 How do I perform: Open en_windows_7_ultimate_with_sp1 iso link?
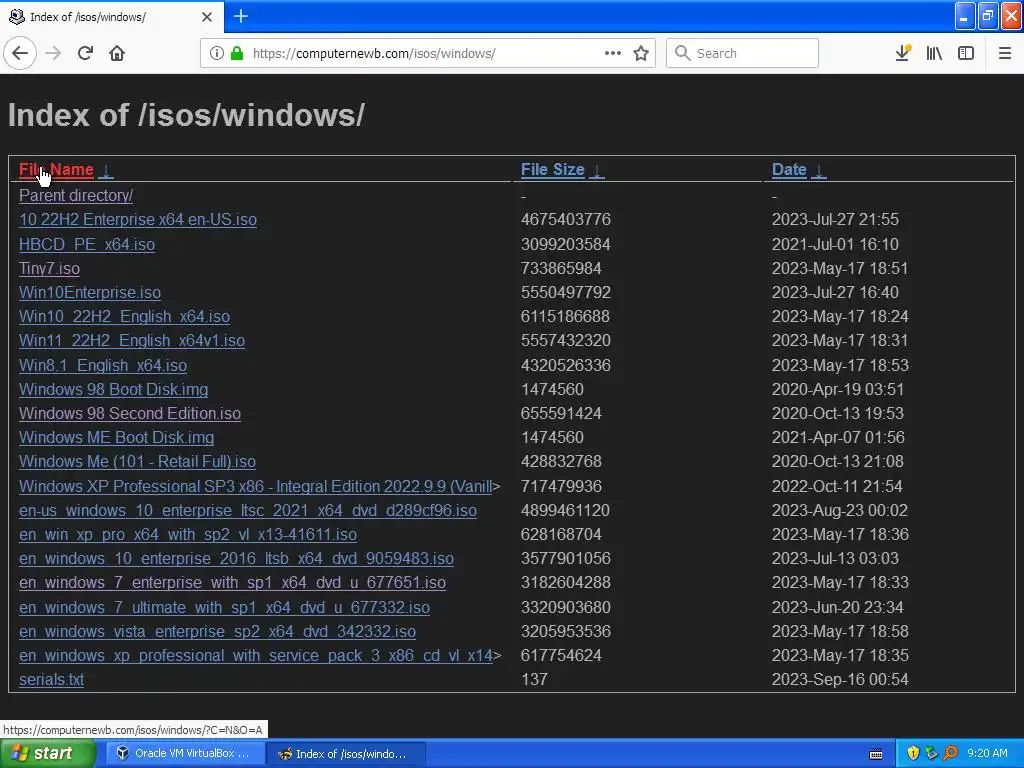click(x=224, y=607)
